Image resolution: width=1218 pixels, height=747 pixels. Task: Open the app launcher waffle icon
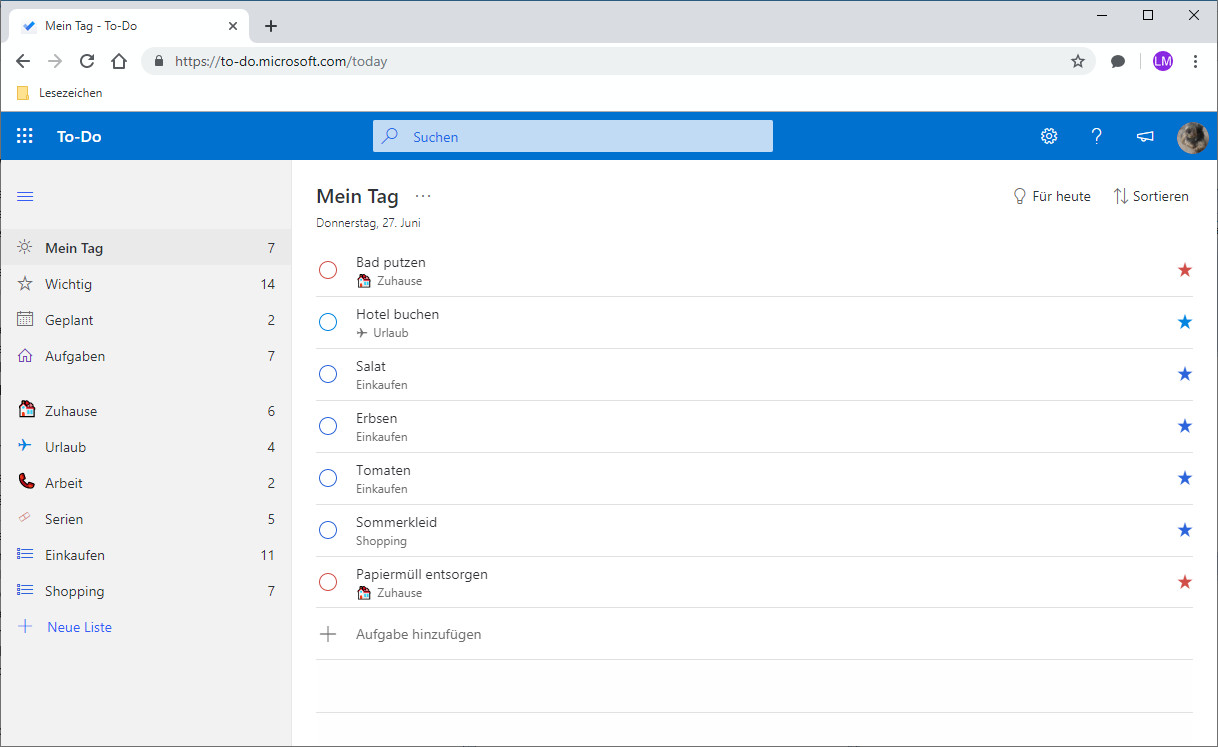(x=25, y=136)
